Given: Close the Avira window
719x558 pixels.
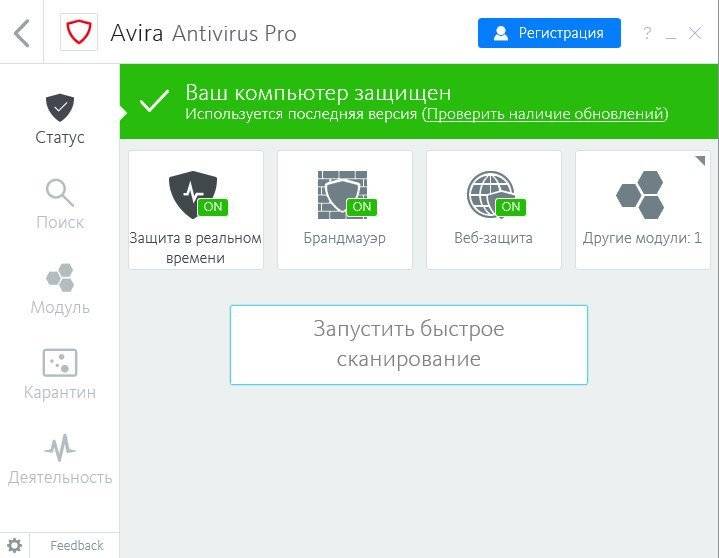Looking at the screenshot, I should point(695,33).
